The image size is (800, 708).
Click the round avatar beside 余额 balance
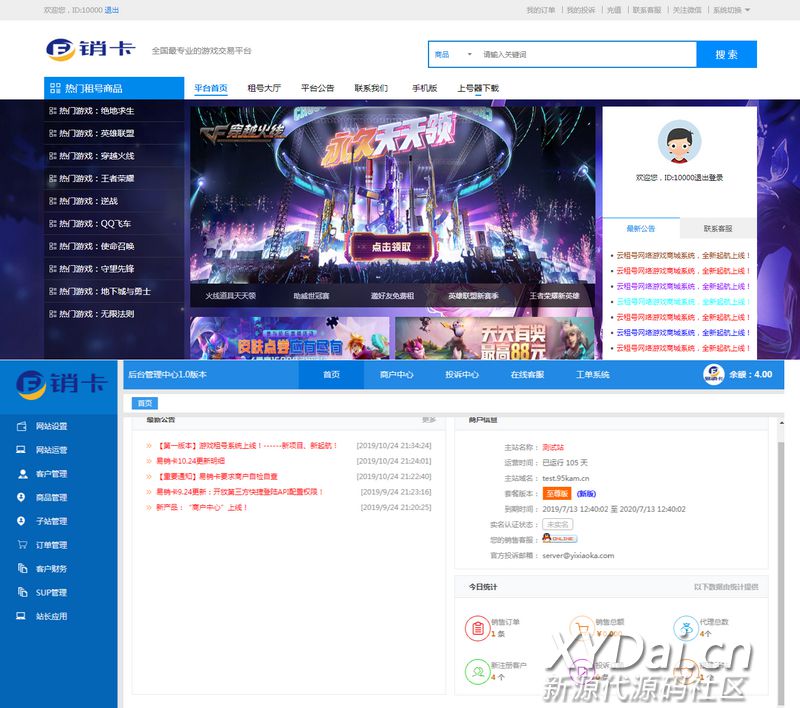pyautogui.click(x=713, y=374)
